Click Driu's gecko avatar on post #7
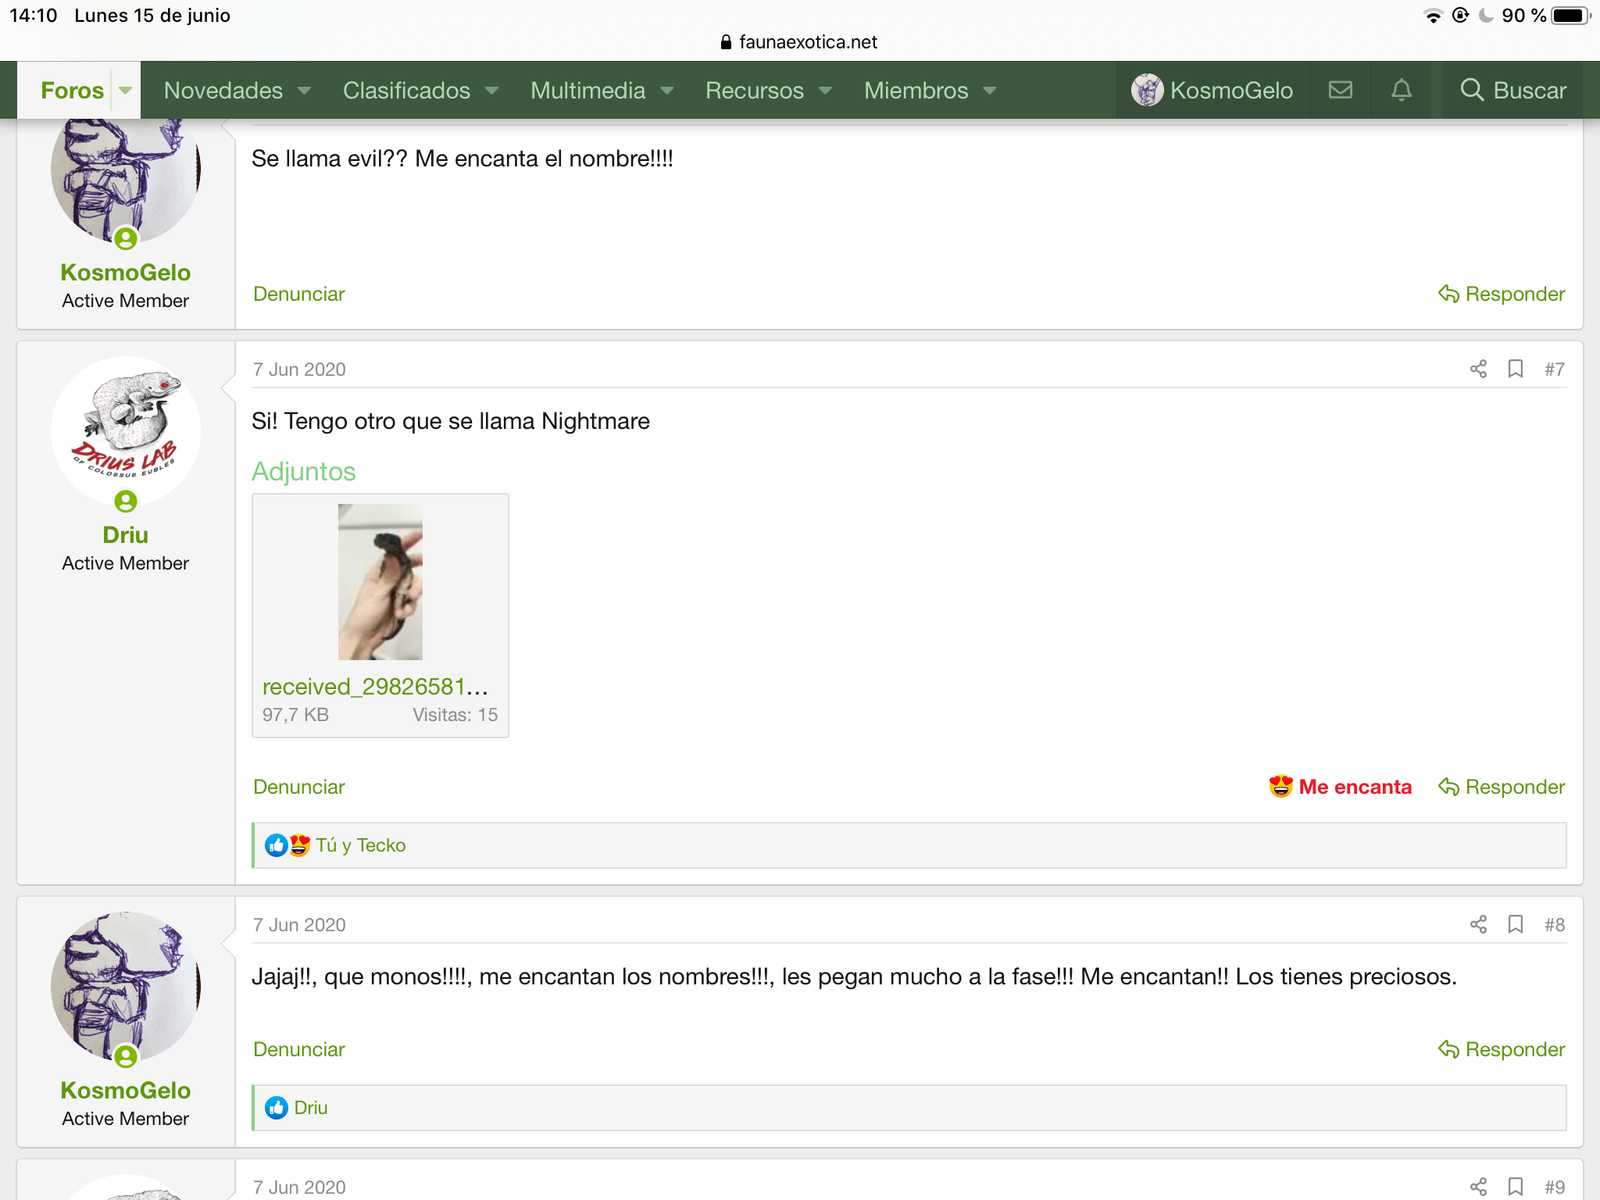This screenshot has height=1200, width=1600. click(x=126, y=431)
